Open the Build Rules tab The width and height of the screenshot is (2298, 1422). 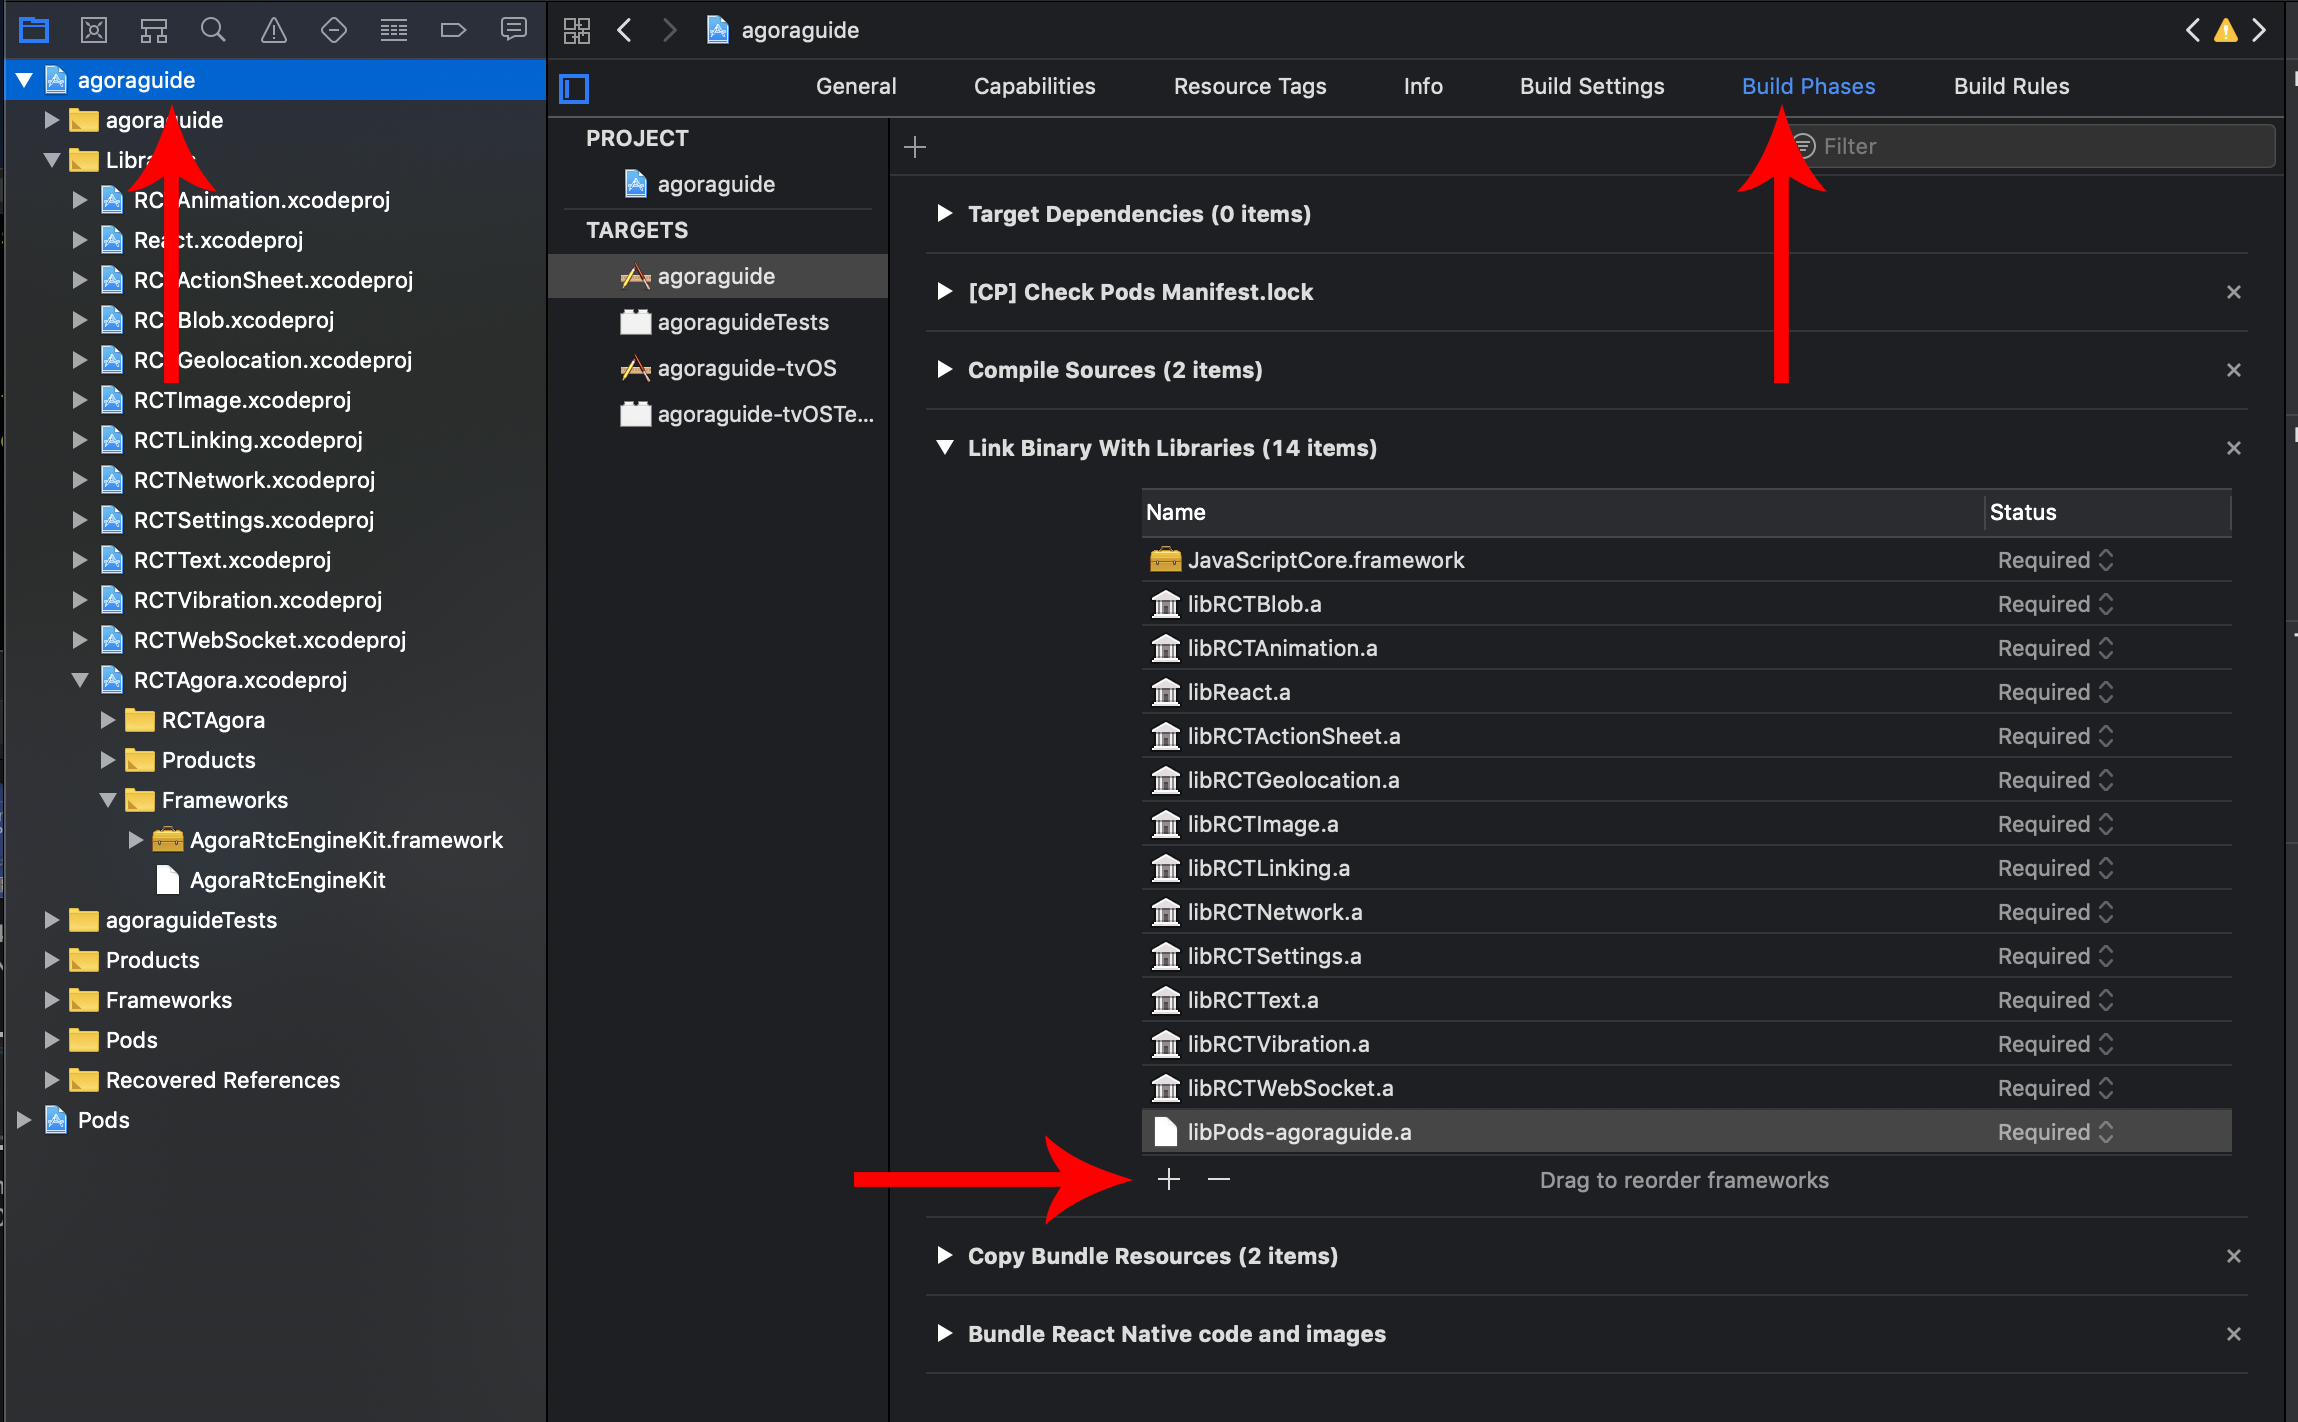click(2011, 86)
